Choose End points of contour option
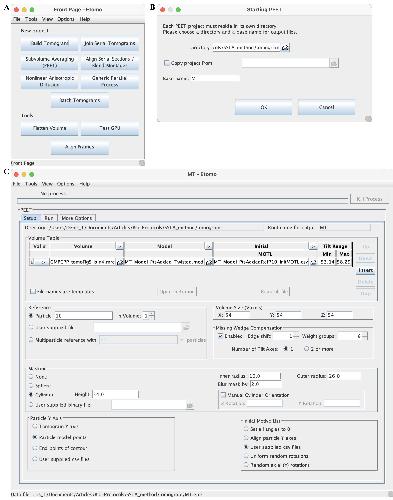 [x=35, y=448]
